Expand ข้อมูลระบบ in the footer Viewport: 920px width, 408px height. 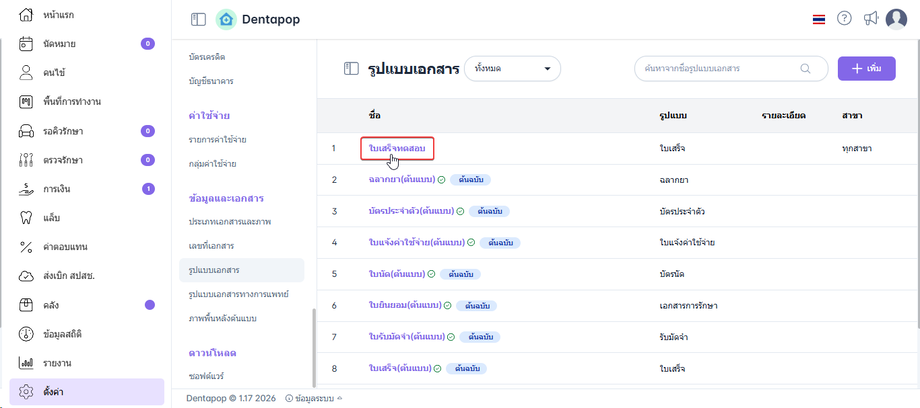coord(313,398)
